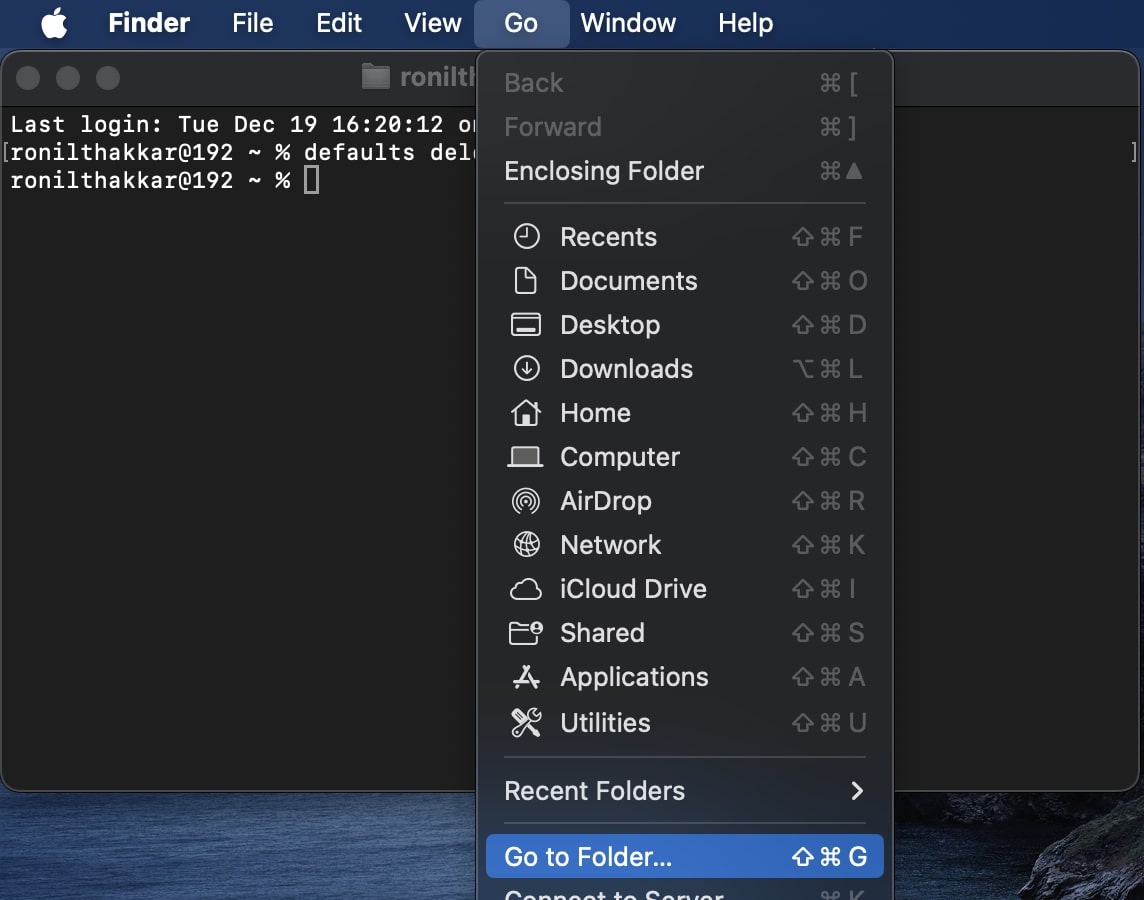Viewport: 1144px width, 900px height.
Task: Select iCloud Drive in the Go menu
Action: pyautogui.click(x=684, y=589)
